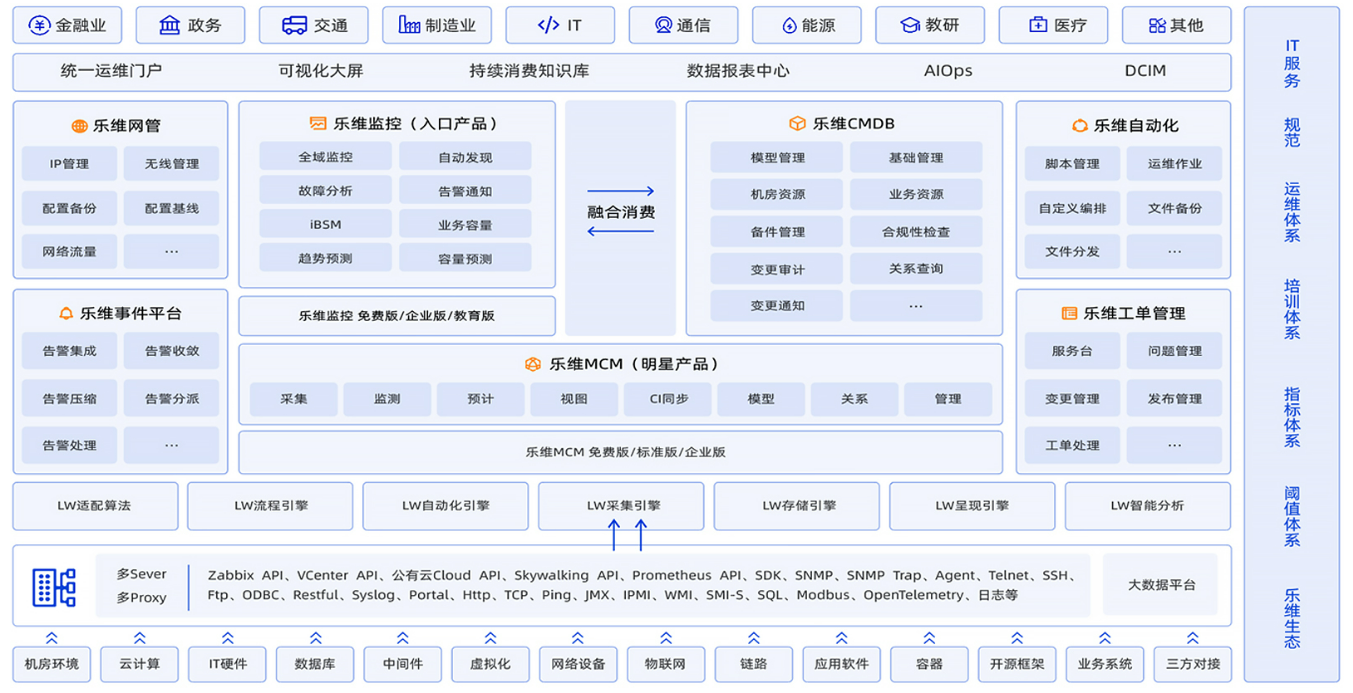Image resolution: width=1353 pixels, height=693 pixels.
Task: Click 阈值体系 in the right sidebar
Action: [1292, 516]
